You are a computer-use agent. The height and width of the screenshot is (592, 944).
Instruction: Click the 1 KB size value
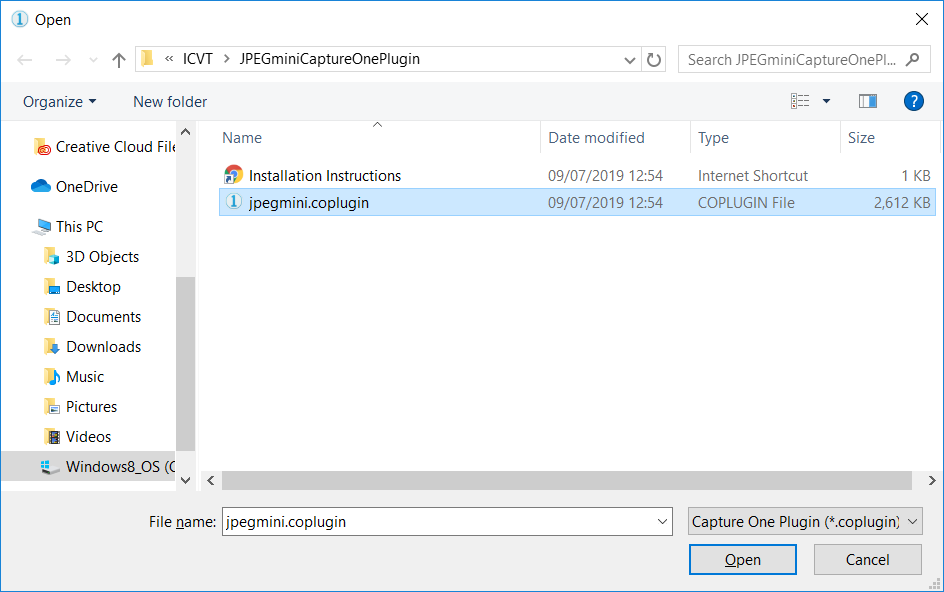coord(916,176)
